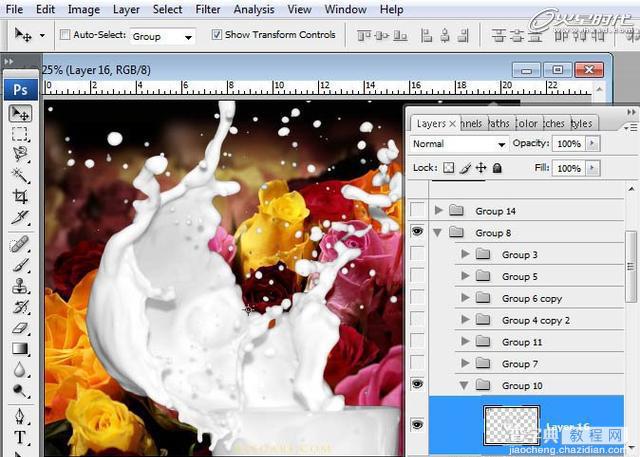
Task: Select the Move tool in toolbox
Action: [20, 113]
